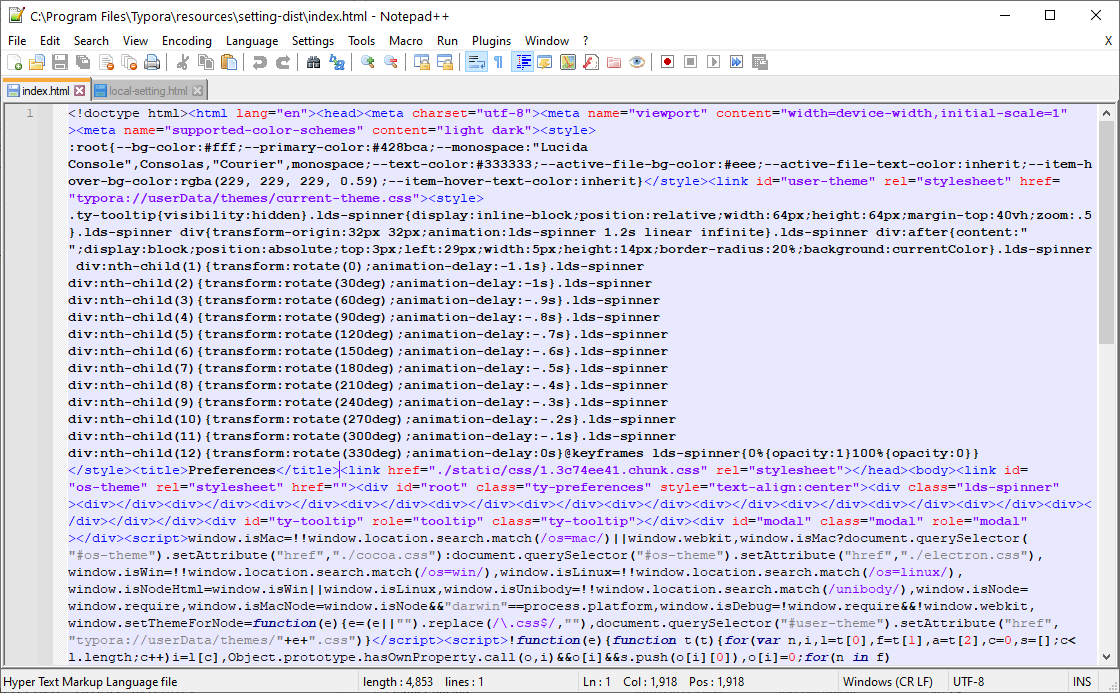Switch to the index.html tab

(x=46, y=91)
